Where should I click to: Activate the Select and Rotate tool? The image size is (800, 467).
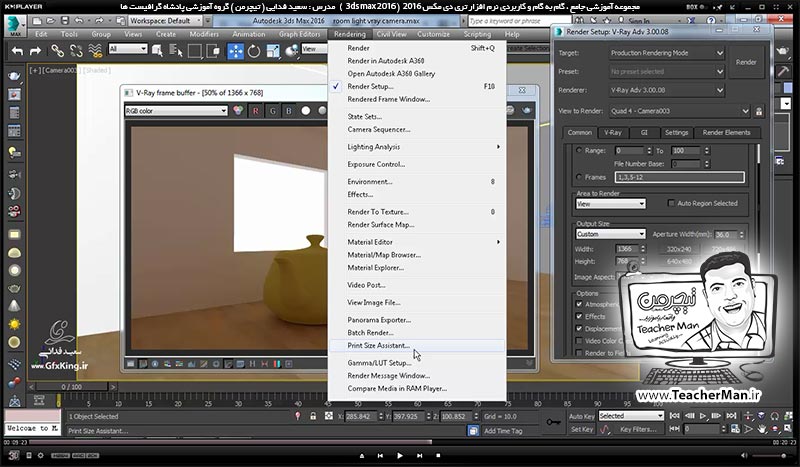(x=254, y=51)
